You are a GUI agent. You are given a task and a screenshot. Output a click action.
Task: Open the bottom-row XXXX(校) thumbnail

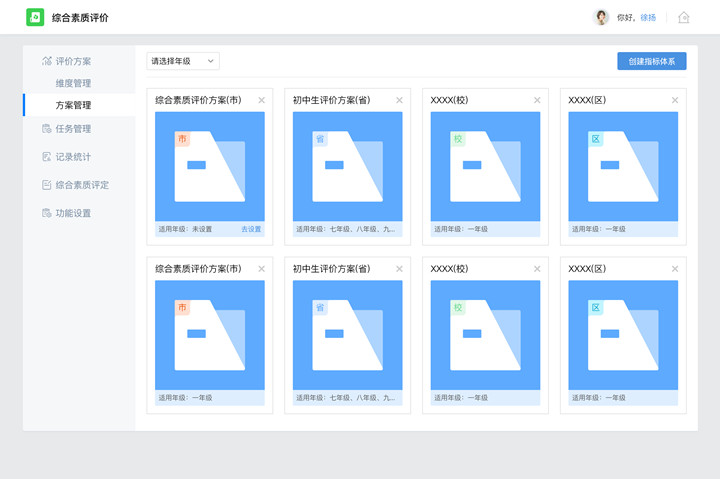coord(485,335)
